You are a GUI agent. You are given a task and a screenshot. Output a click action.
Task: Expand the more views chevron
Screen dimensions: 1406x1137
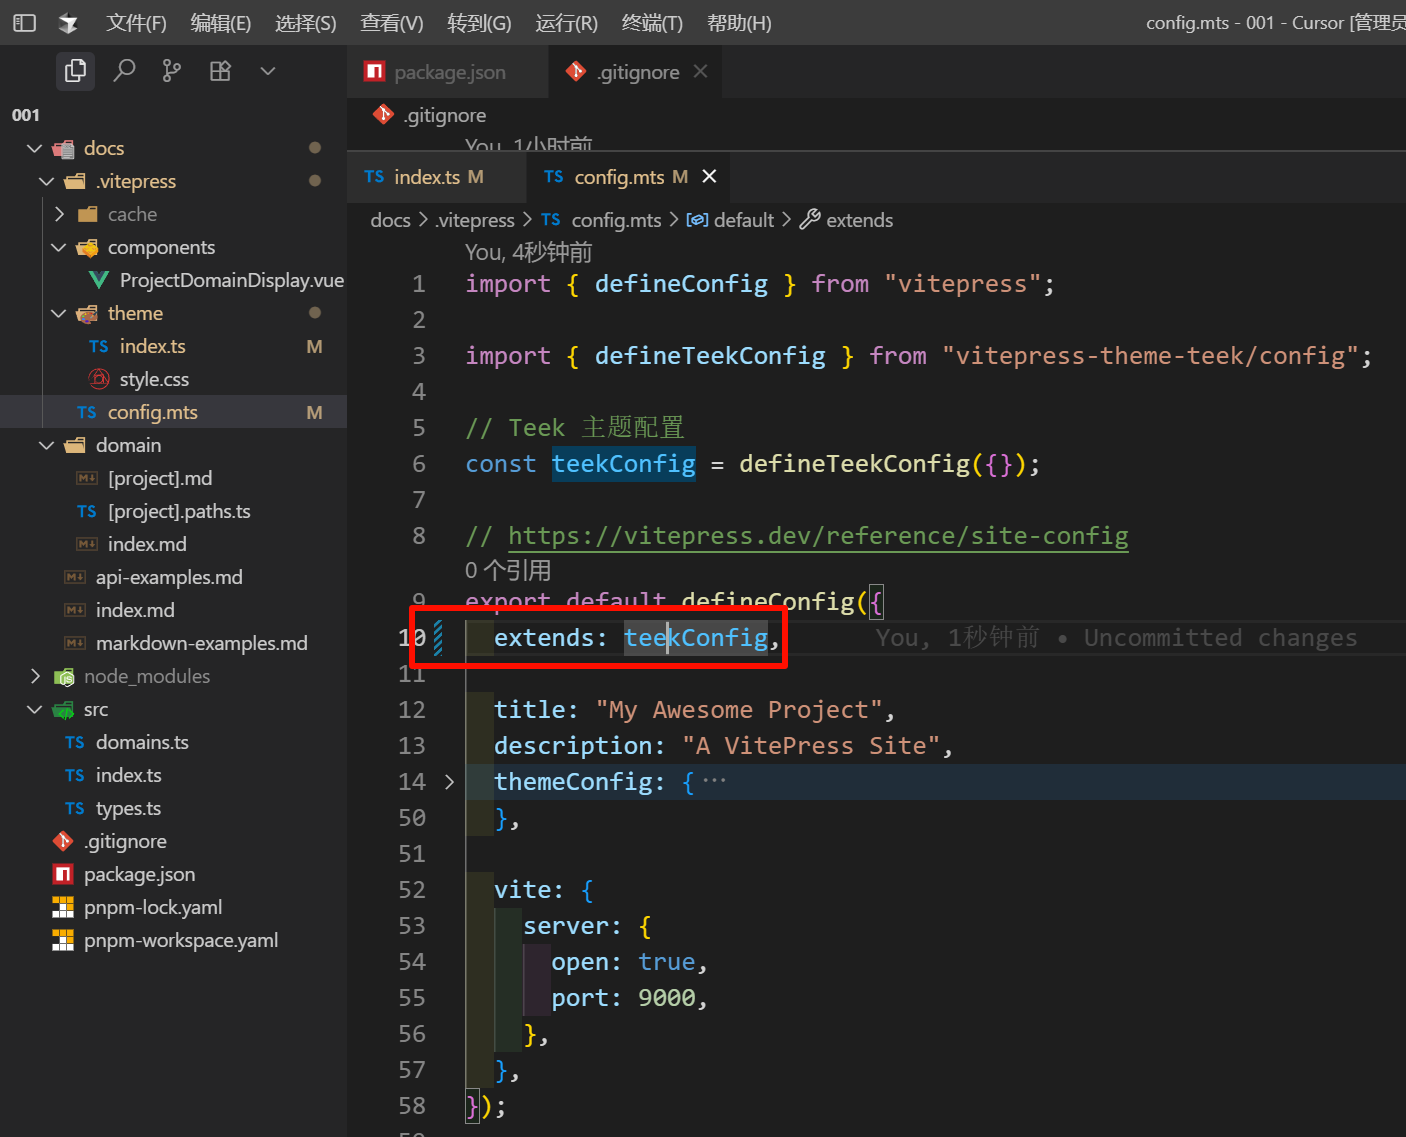(x=267, y=71)
